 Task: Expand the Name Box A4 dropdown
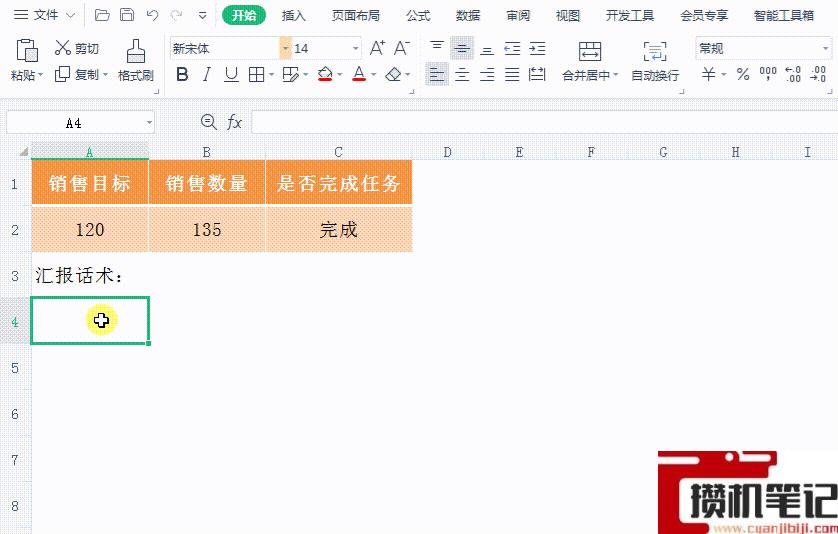[149, 123]
